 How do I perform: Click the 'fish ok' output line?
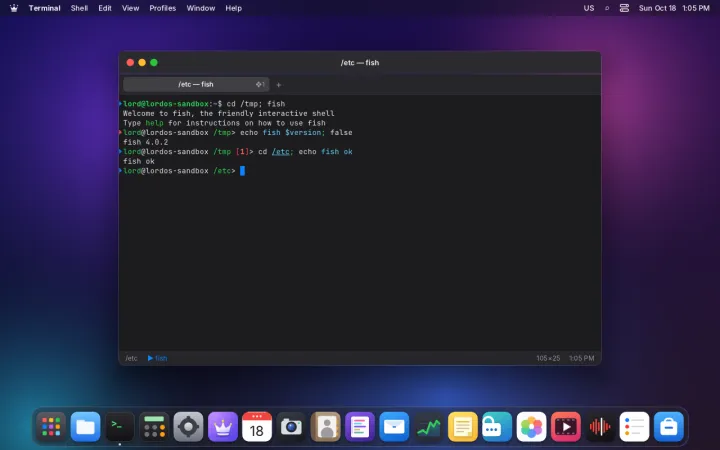[x=139, y=161]
